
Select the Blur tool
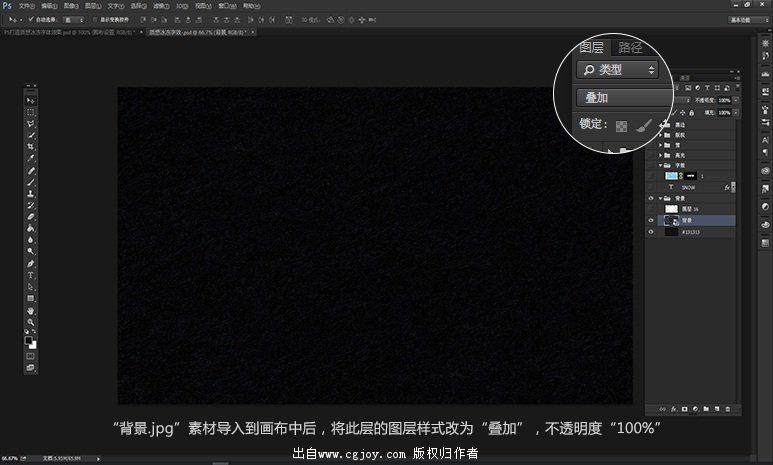pos(31,240)
